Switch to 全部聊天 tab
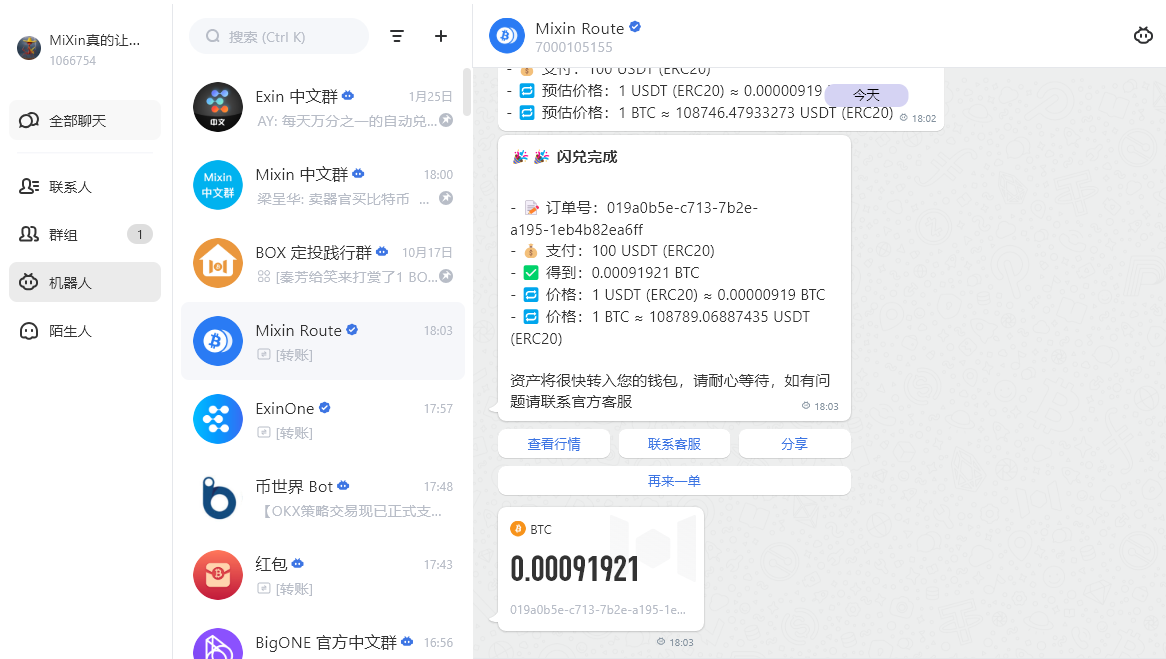This screenshot has height=659, width=1166. point(85,121)
